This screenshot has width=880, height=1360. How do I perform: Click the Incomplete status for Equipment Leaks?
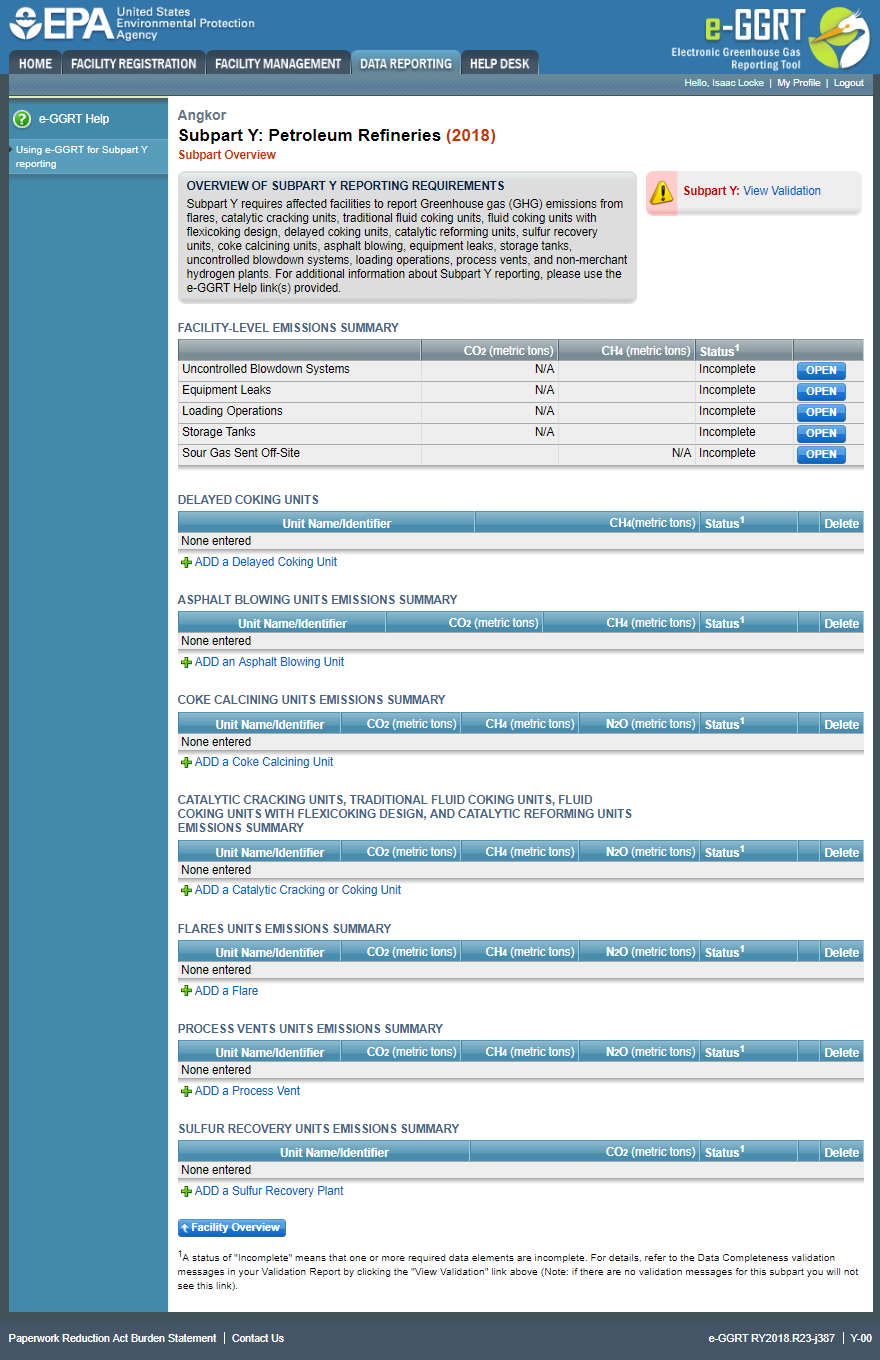(x=727, y=390)
